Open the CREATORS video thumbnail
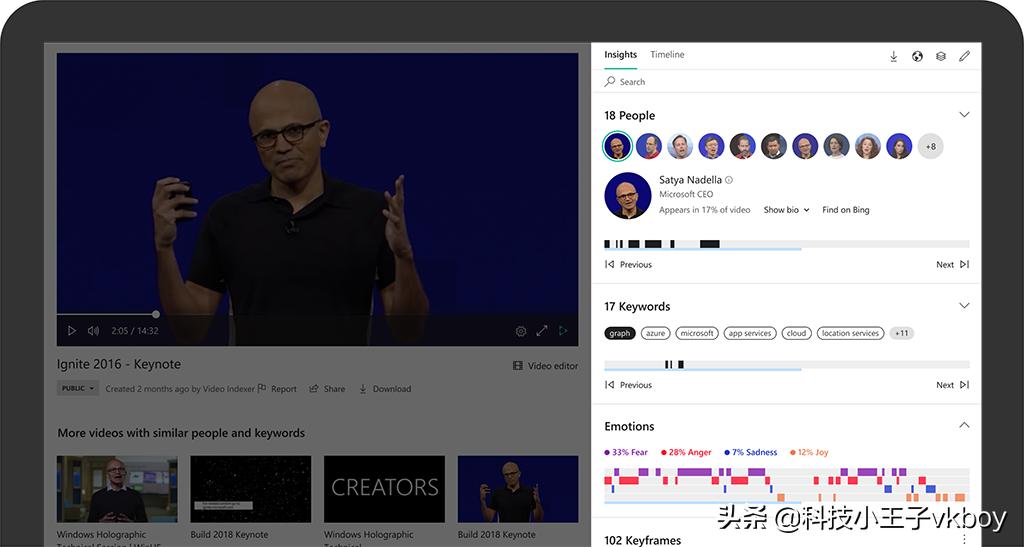 384,489
